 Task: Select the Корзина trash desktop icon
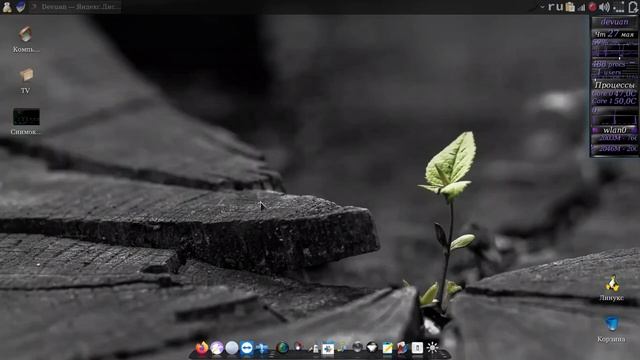[611, 329]
